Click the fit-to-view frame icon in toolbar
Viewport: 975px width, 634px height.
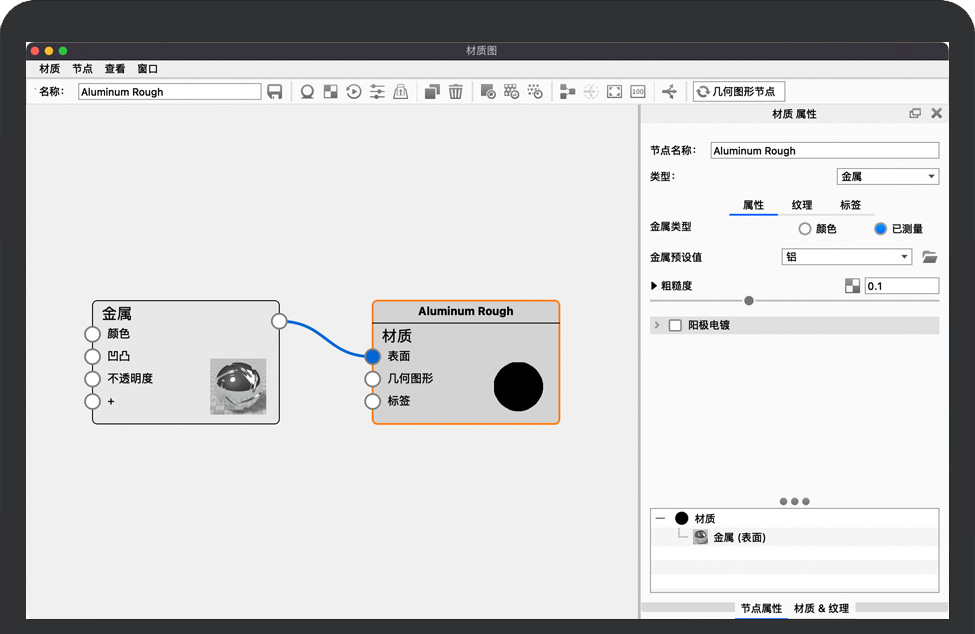pos(614,92)
